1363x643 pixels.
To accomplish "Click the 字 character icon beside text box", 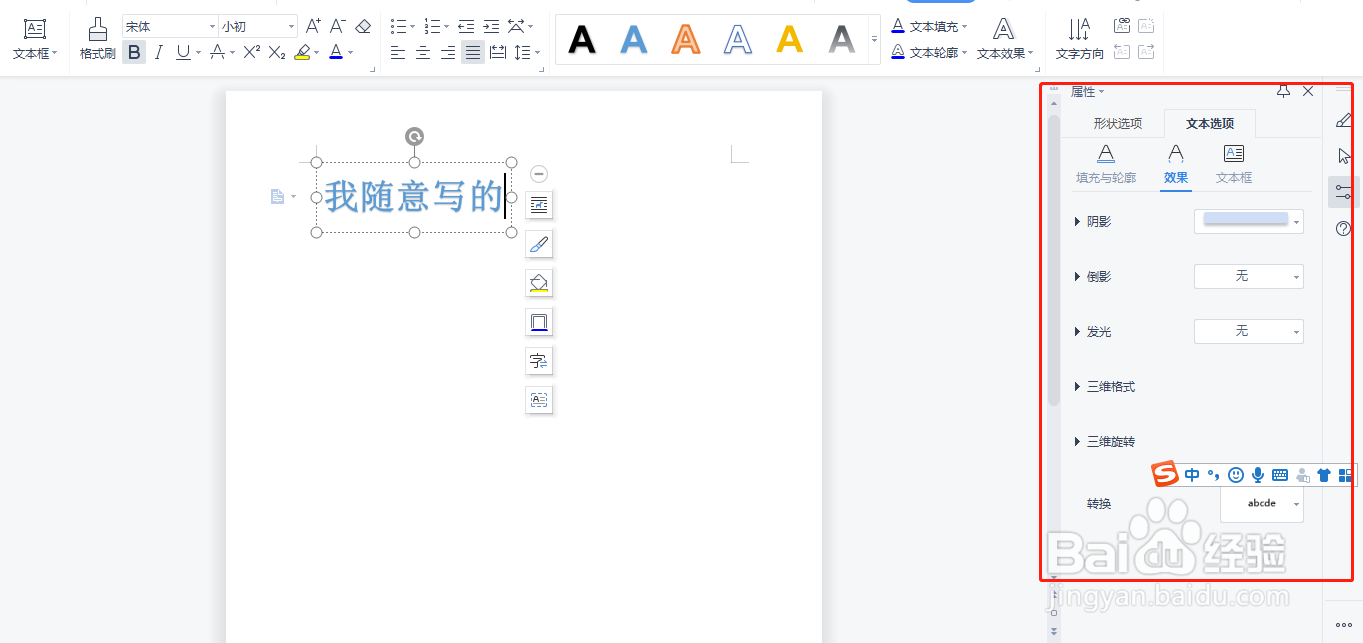I will pos(539,360).
